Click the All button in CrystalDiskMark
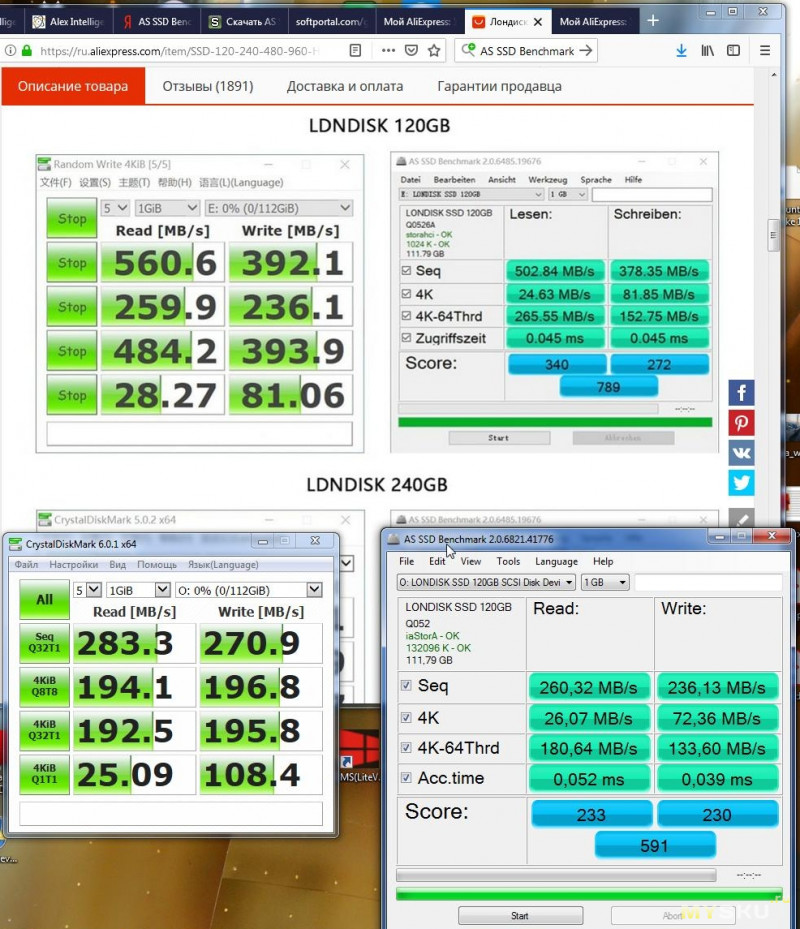The height and width of the screenshot is (929, 800). (x=44, y=599)
